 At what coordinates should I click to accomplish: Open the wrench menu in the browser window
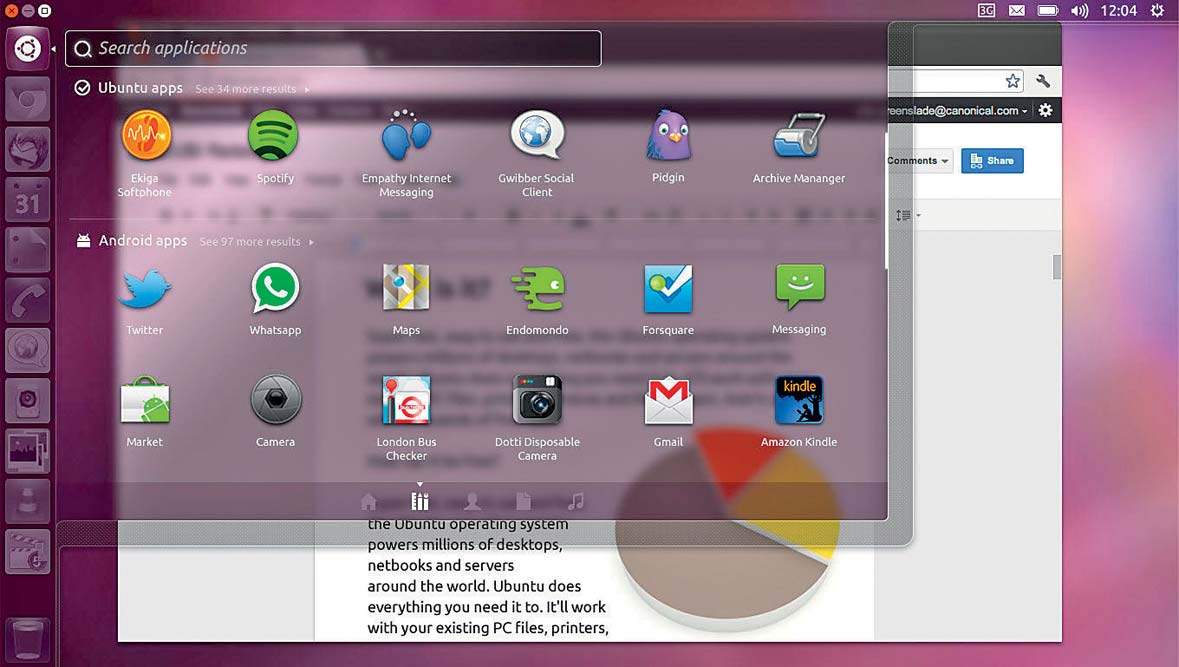pos(1043,81)
